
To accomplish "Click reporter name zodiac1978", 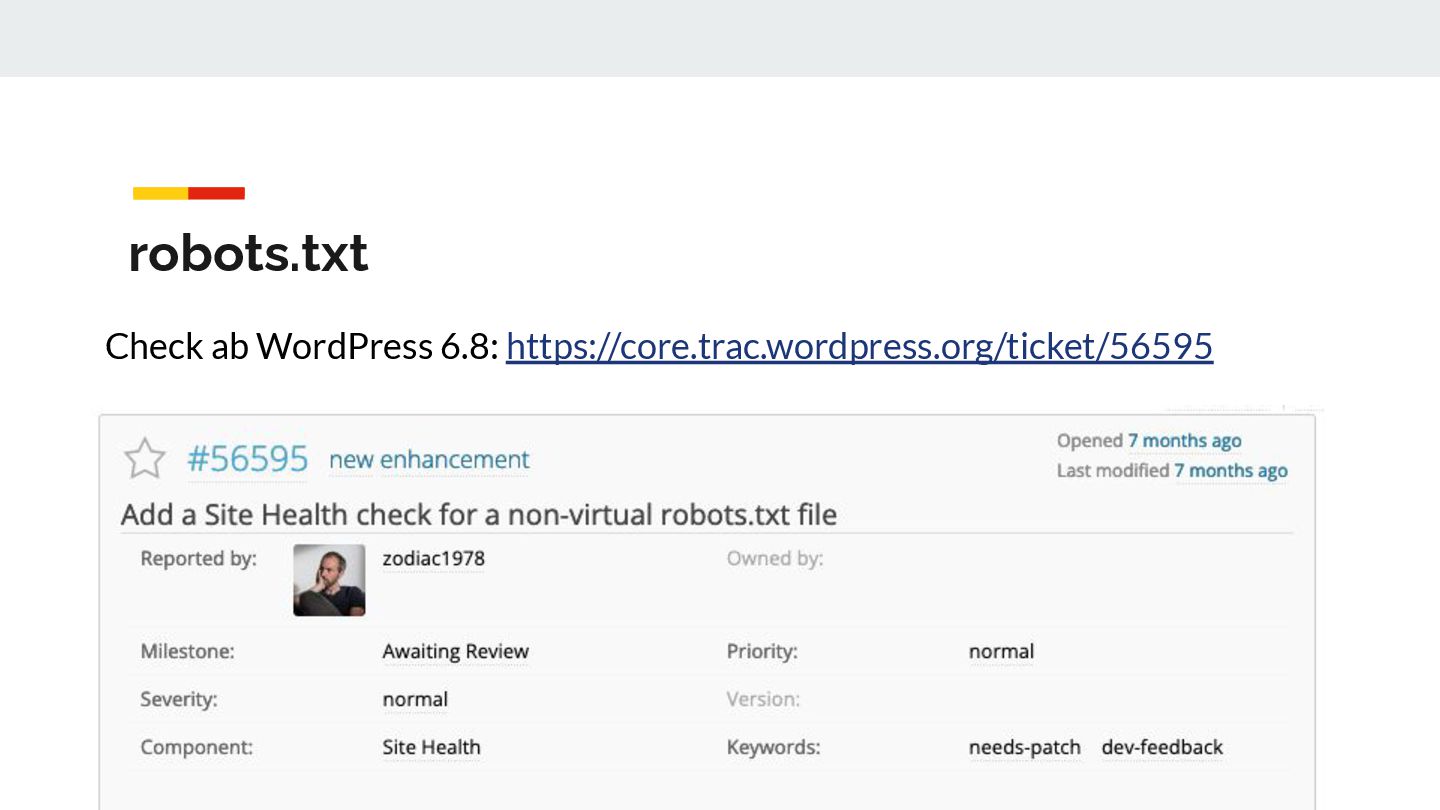I will (x=433, y=558).
